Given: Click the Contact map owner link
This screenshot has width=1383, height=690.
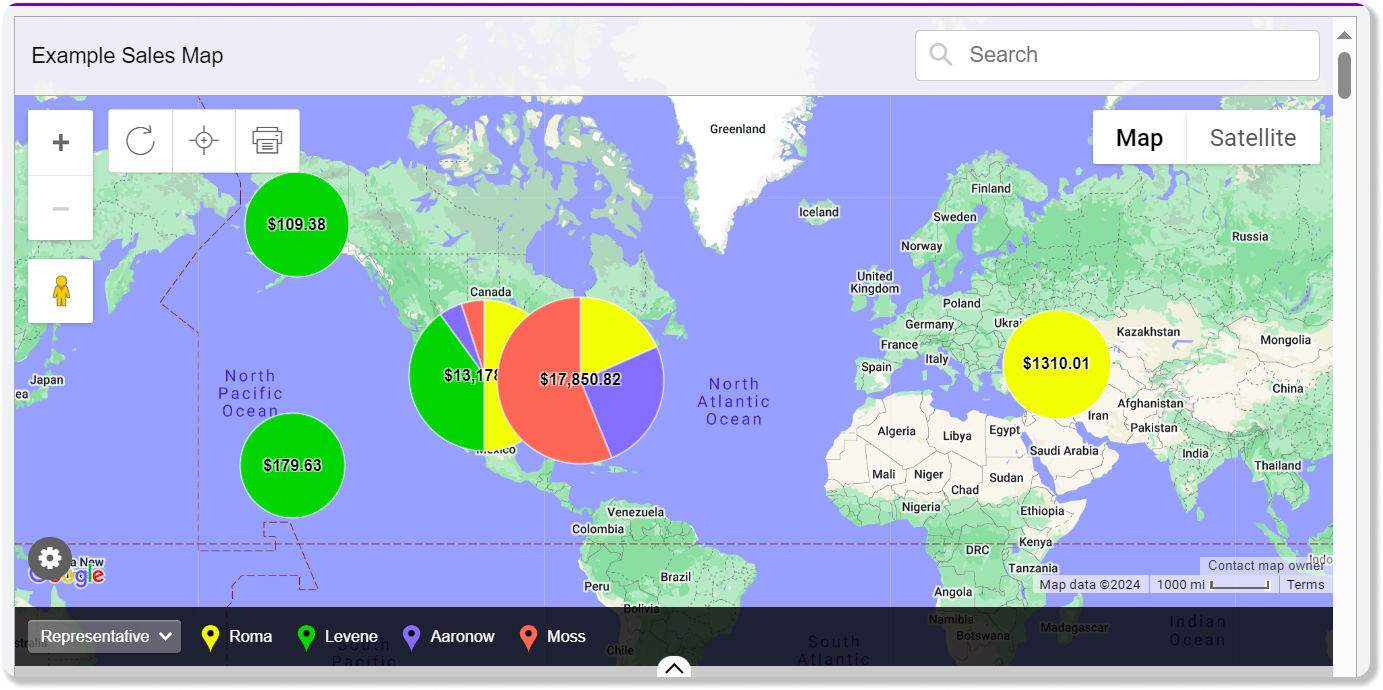Looking at the screenshot, I should (x=1265, y=566).
